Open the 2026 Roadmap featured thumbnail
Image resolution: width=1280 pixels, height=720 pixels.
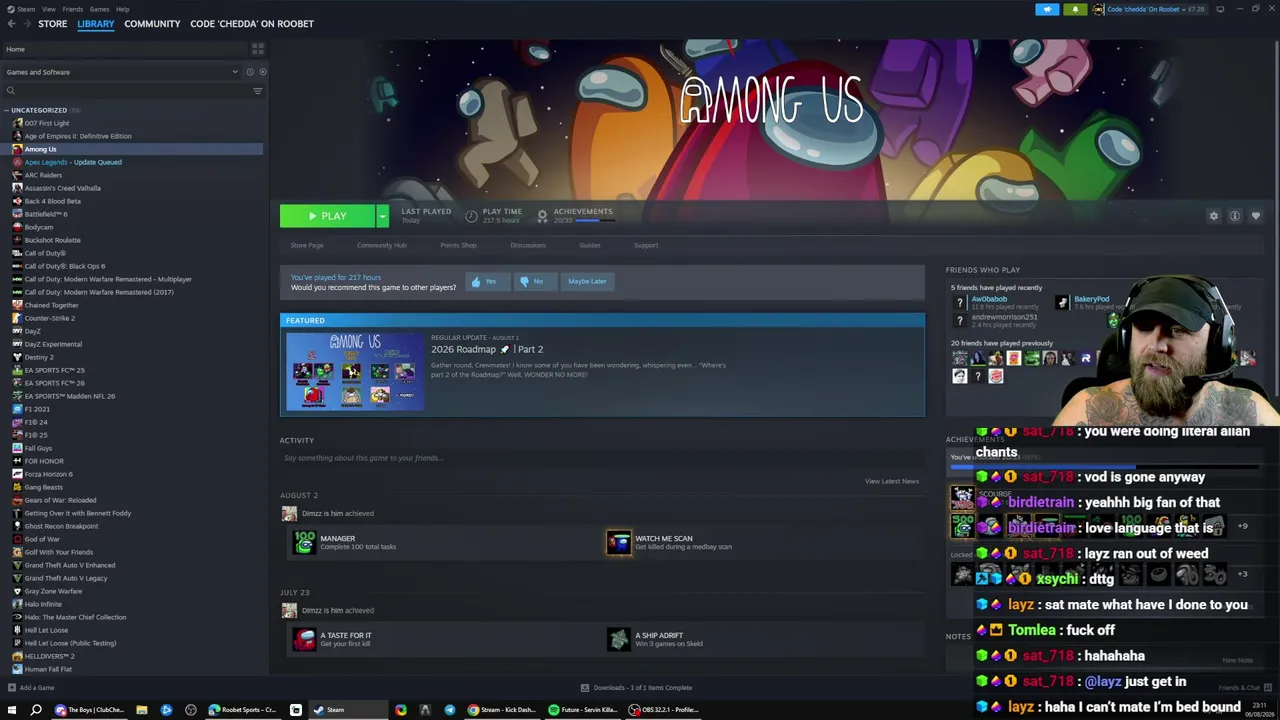(355, 372)
